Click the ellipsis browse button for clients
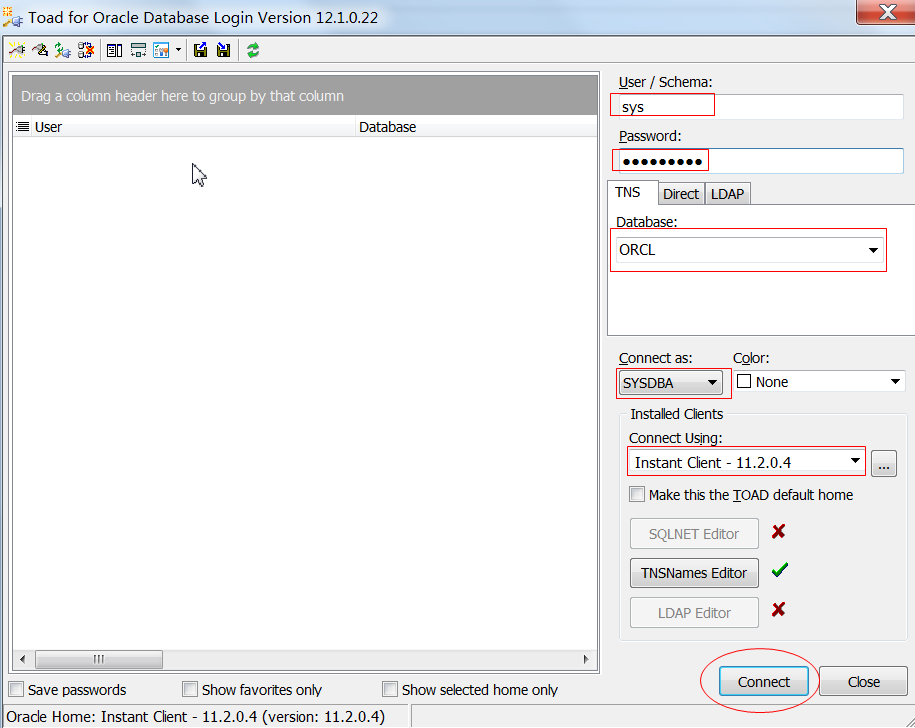Screen dimensions: 915x728 coord(883,463)
